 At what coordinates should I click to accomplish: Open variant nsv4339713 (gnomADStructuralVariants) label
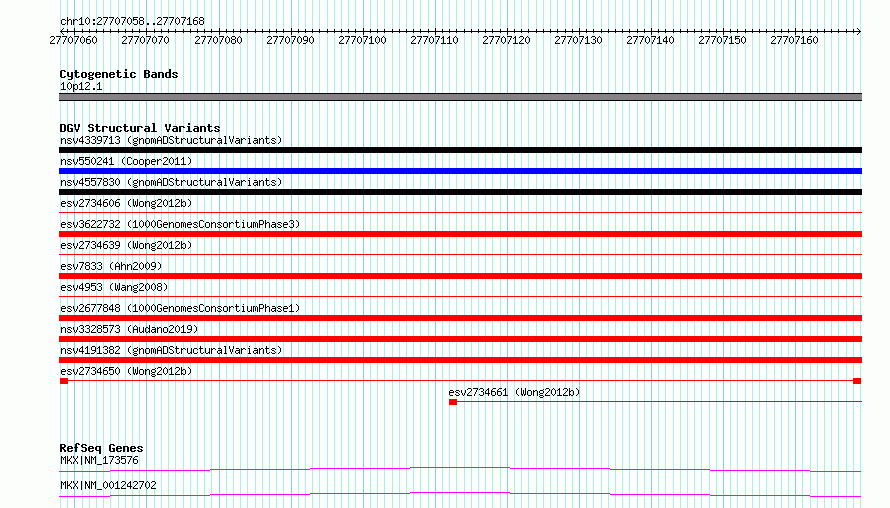point(171,140)
